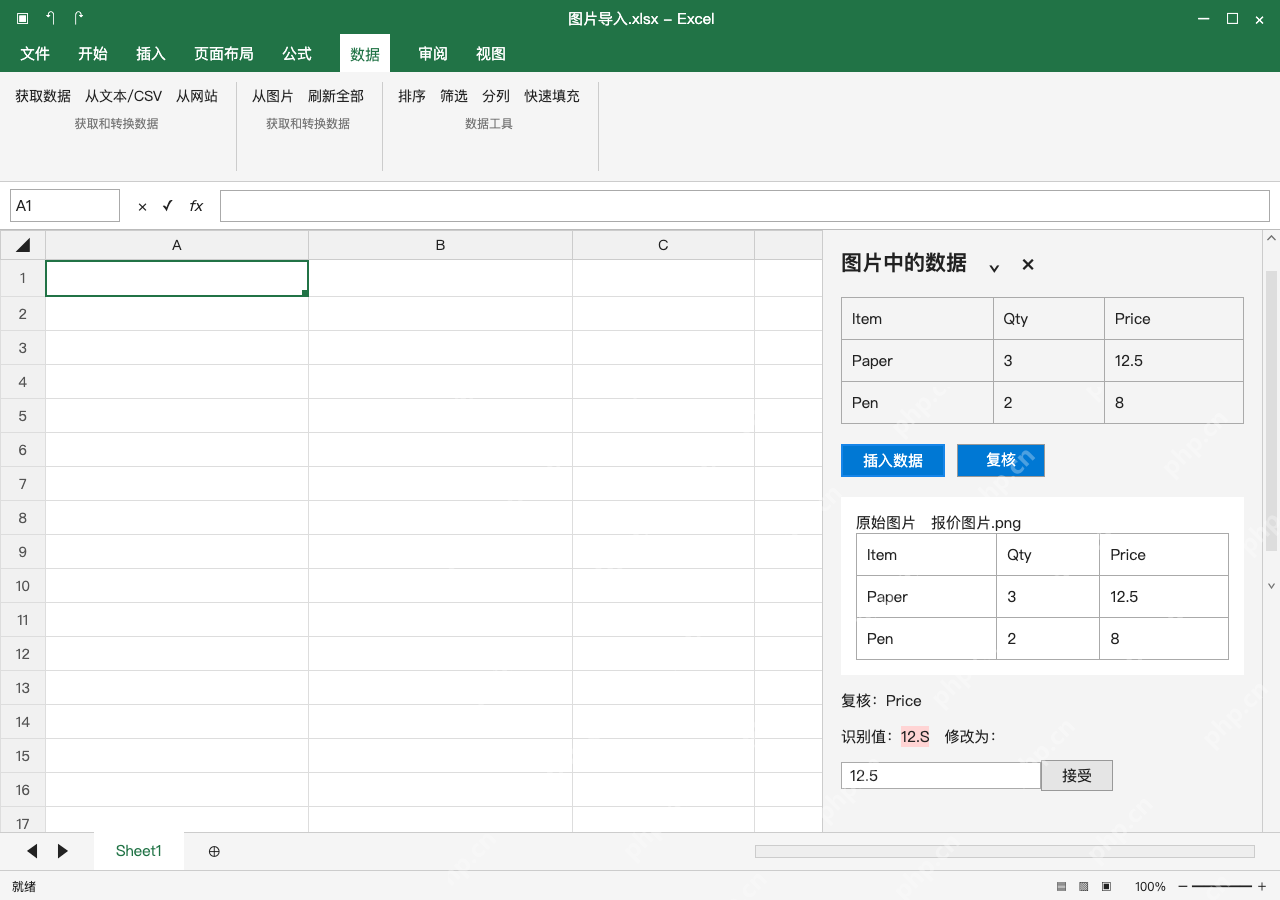The width and height of the screenshot is (1280, 900).
Task: Adjust the zoom slider in the status bar
Action: tap(1222, 886)
